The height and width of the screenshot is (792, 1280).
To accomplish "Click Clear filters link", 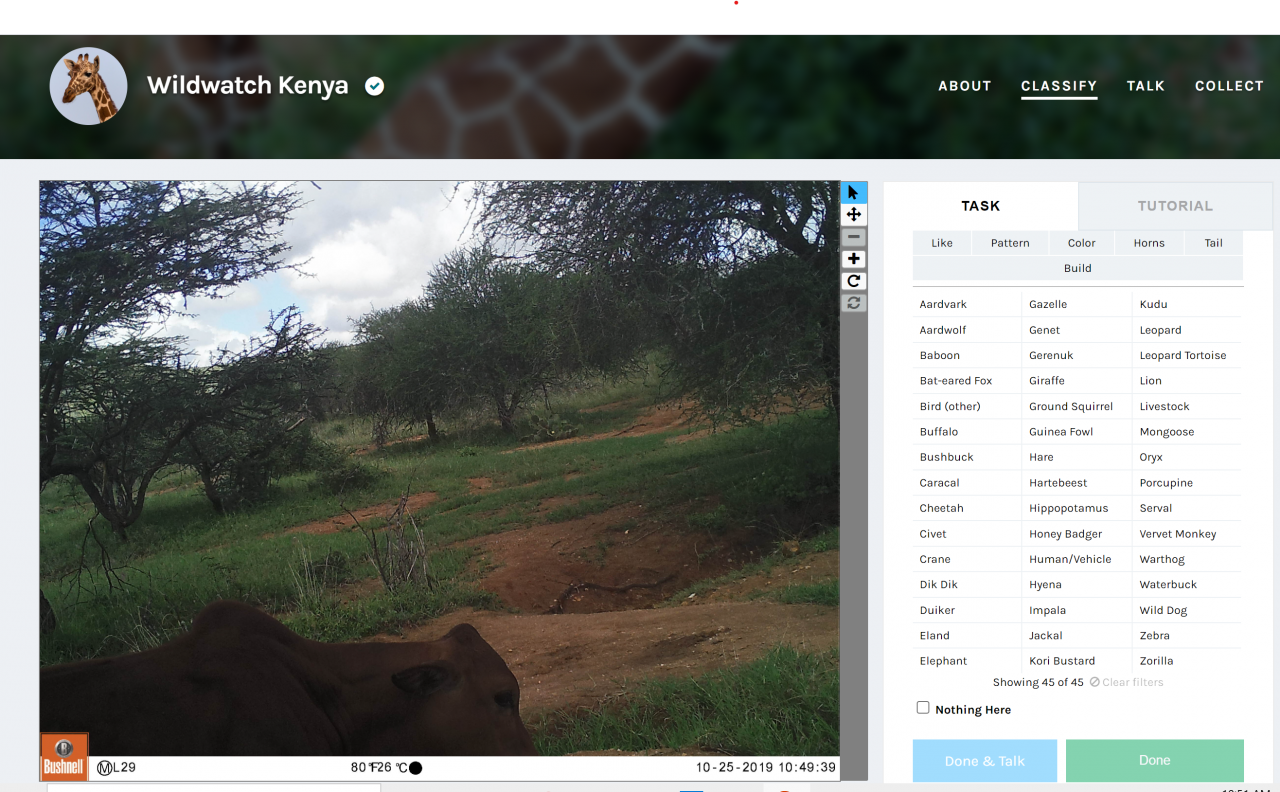I will point(1127,682).
